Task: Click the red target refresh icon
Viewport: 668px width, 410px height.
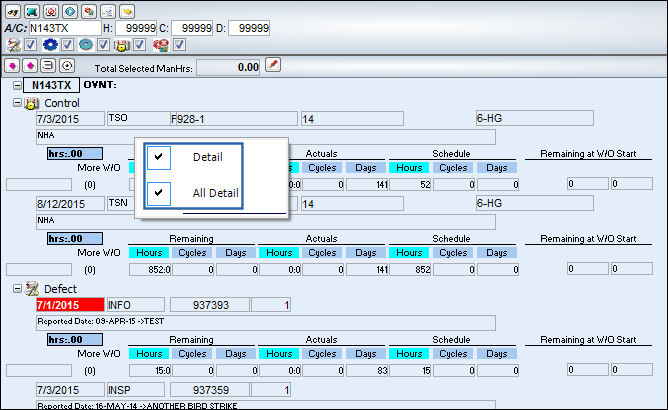Action: pos(51,12)
